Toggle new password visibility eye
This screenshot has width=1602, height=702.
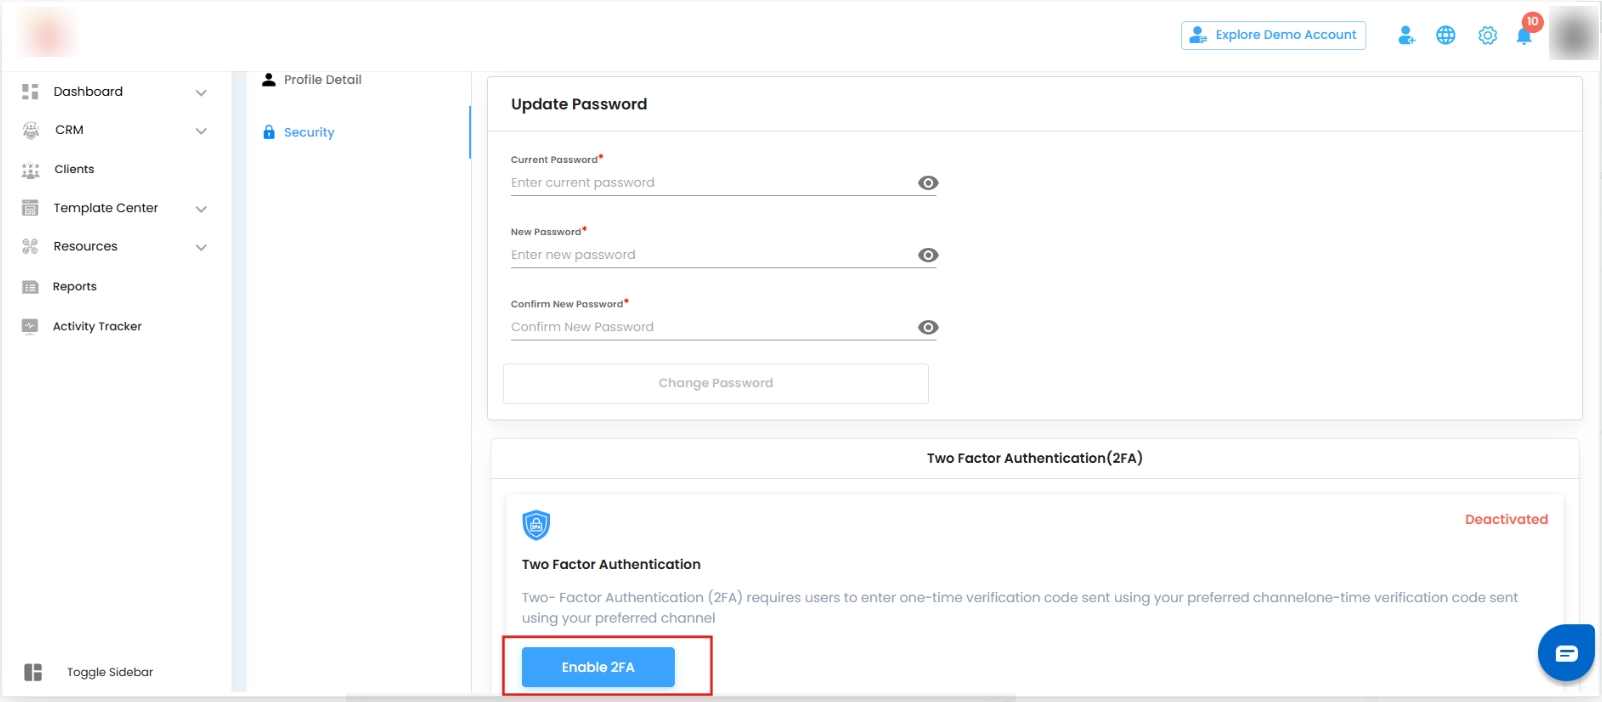[x=928, y=255]
